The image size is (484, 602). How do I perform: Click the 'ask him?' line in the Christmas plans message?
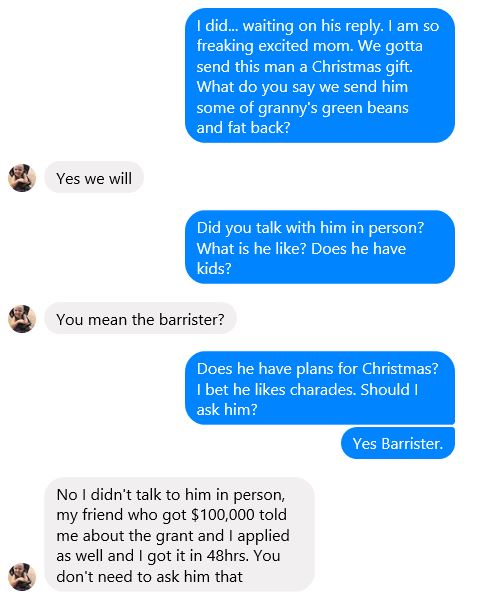227,409
